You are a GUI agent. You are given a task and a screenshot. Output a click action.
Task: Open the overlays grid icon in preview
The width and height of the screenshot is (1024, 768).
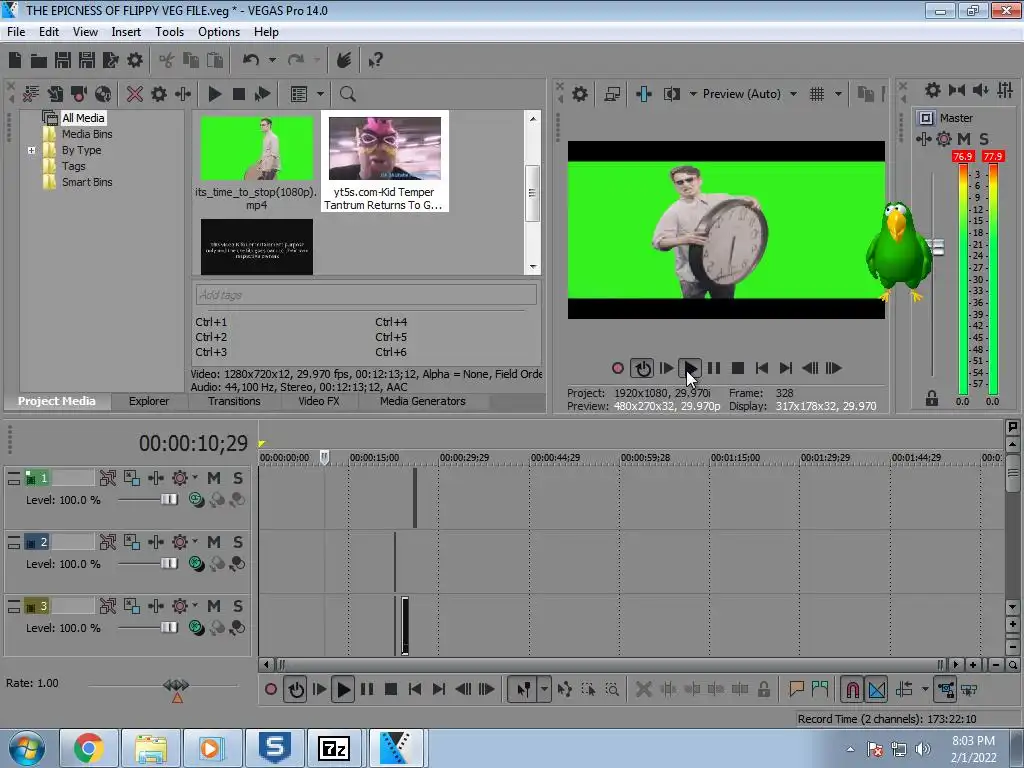click(x=817, y=94)
